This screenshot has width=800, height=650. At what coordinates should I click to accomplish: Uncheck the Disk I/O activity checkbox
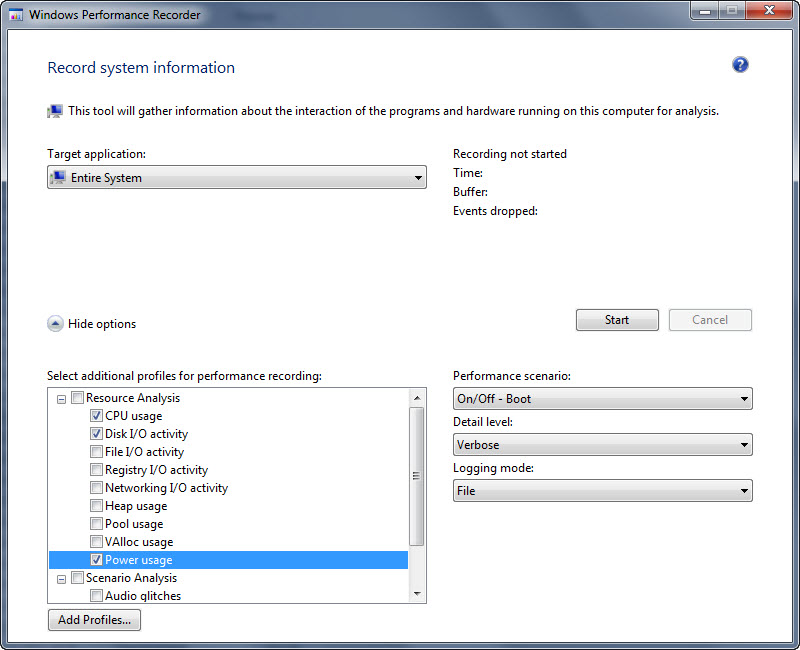click(x=96, y=434)
